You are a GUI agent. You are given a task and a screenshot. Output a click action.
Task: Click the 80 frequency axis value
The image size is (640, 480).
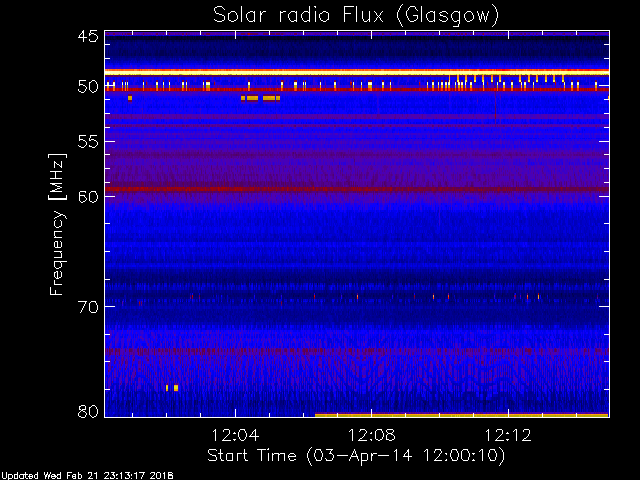88,411
